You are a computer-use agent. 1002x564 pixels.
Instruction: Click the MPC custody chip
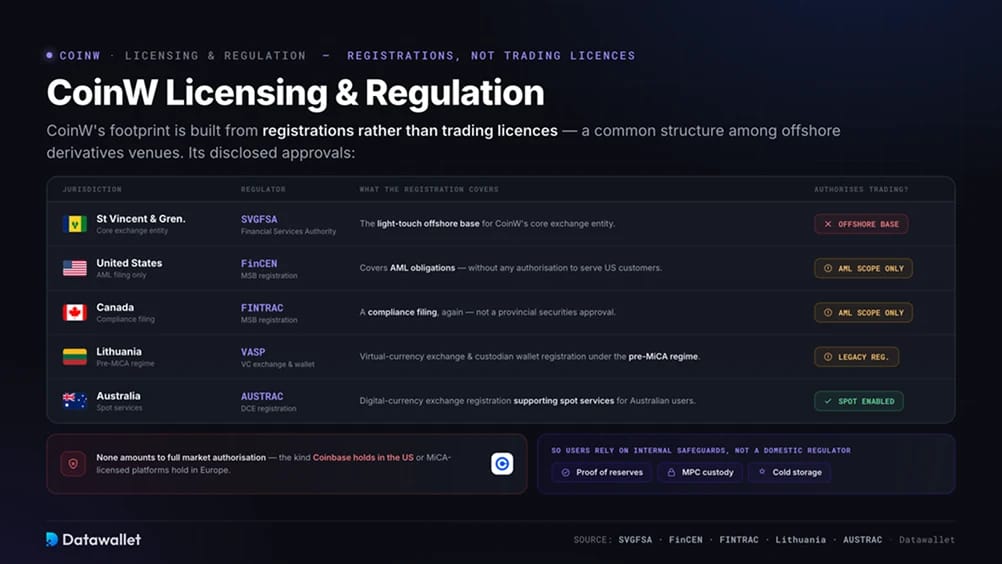700,472
